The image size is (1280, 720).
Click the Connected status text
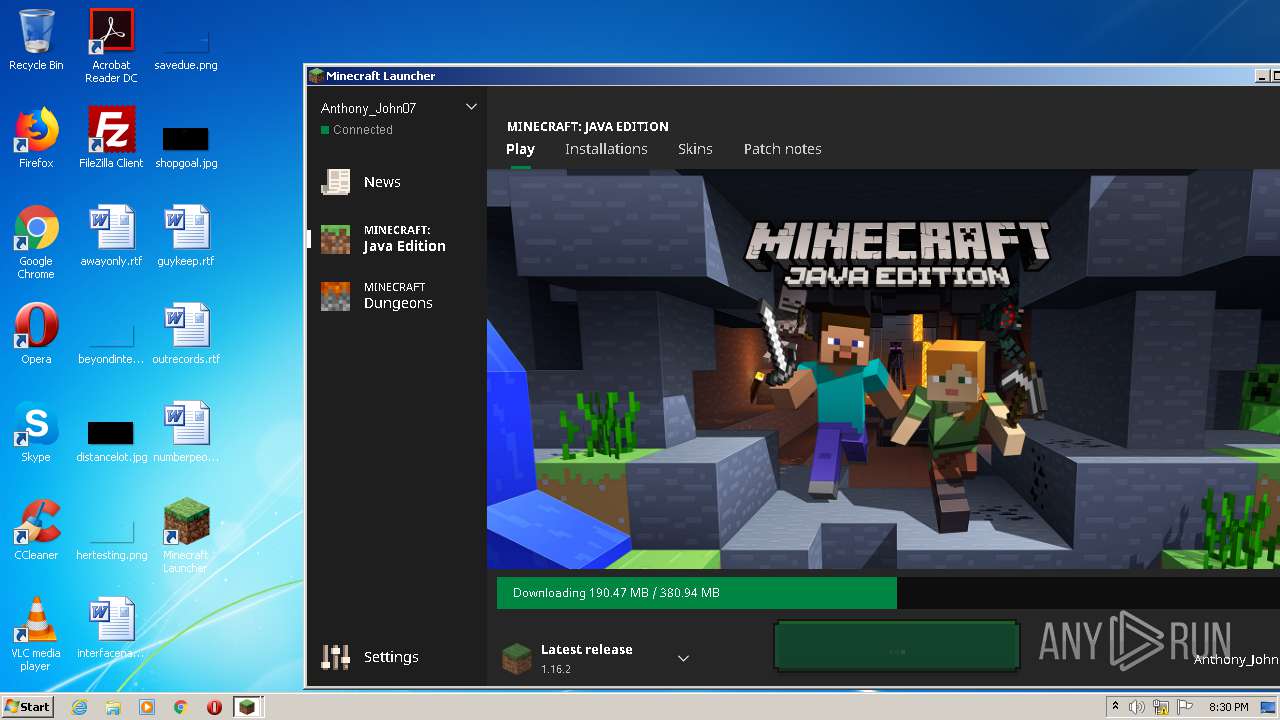tap(363, 130)
